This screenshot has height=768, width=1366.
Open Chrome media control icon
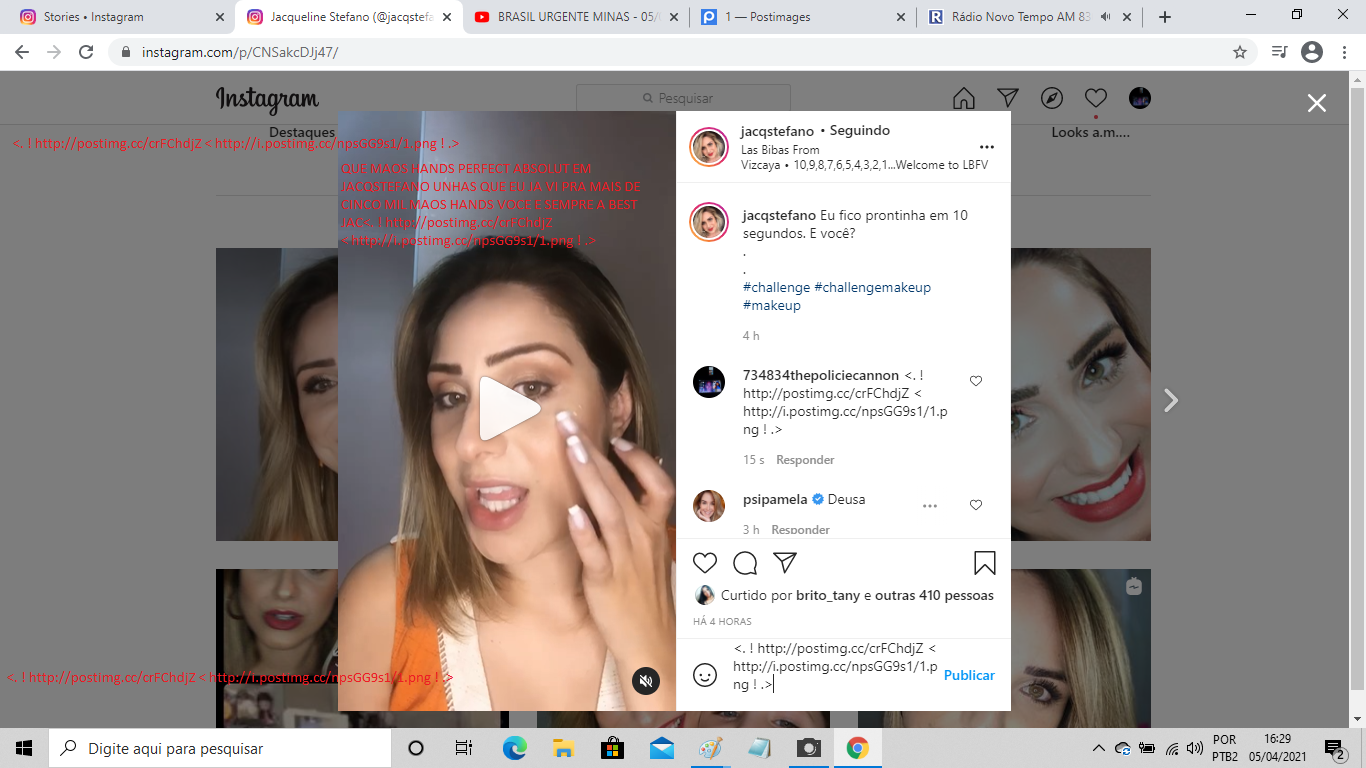[x=1279, y=52]
